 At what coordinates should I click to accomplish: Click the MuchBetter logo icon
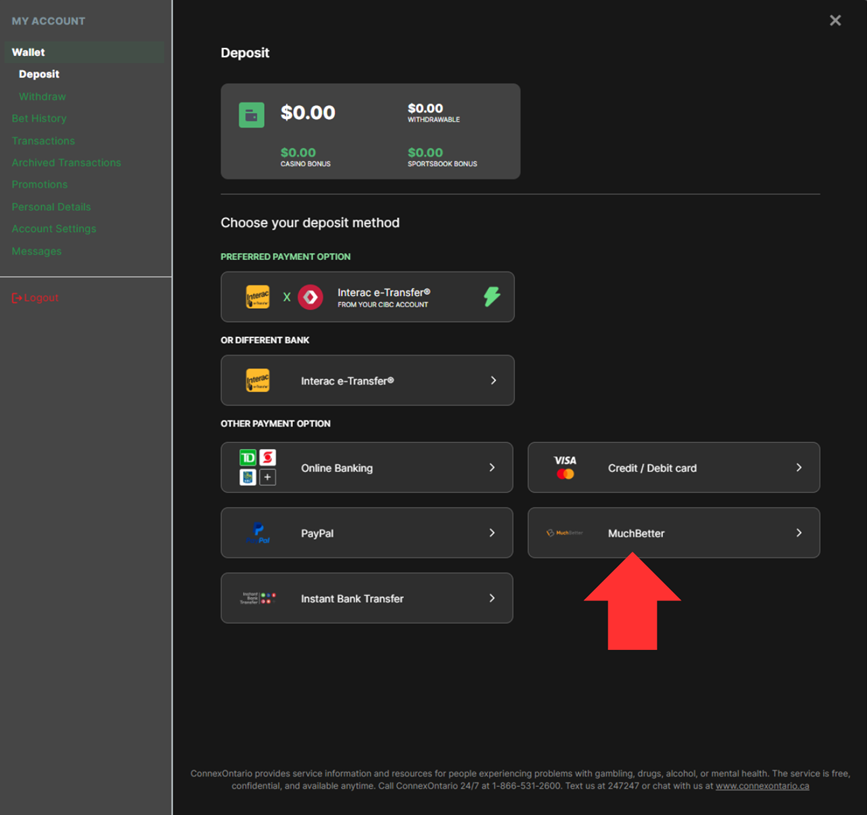pyautogui.click(x=565, y=533)
